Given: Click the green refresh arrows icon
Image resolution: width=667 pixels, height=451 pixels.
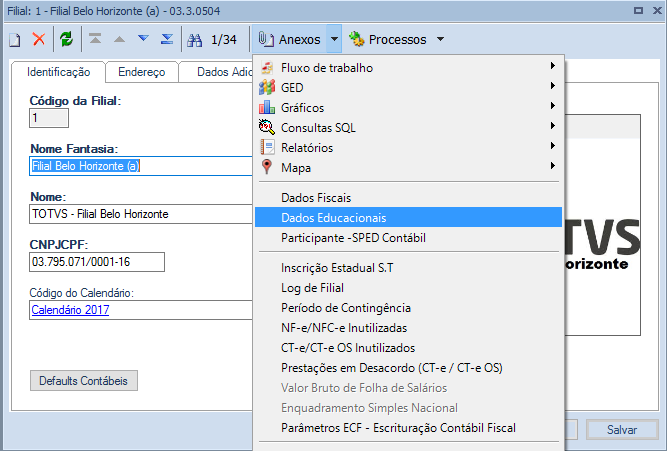Looking at the screenshot, I should [66, 39].
